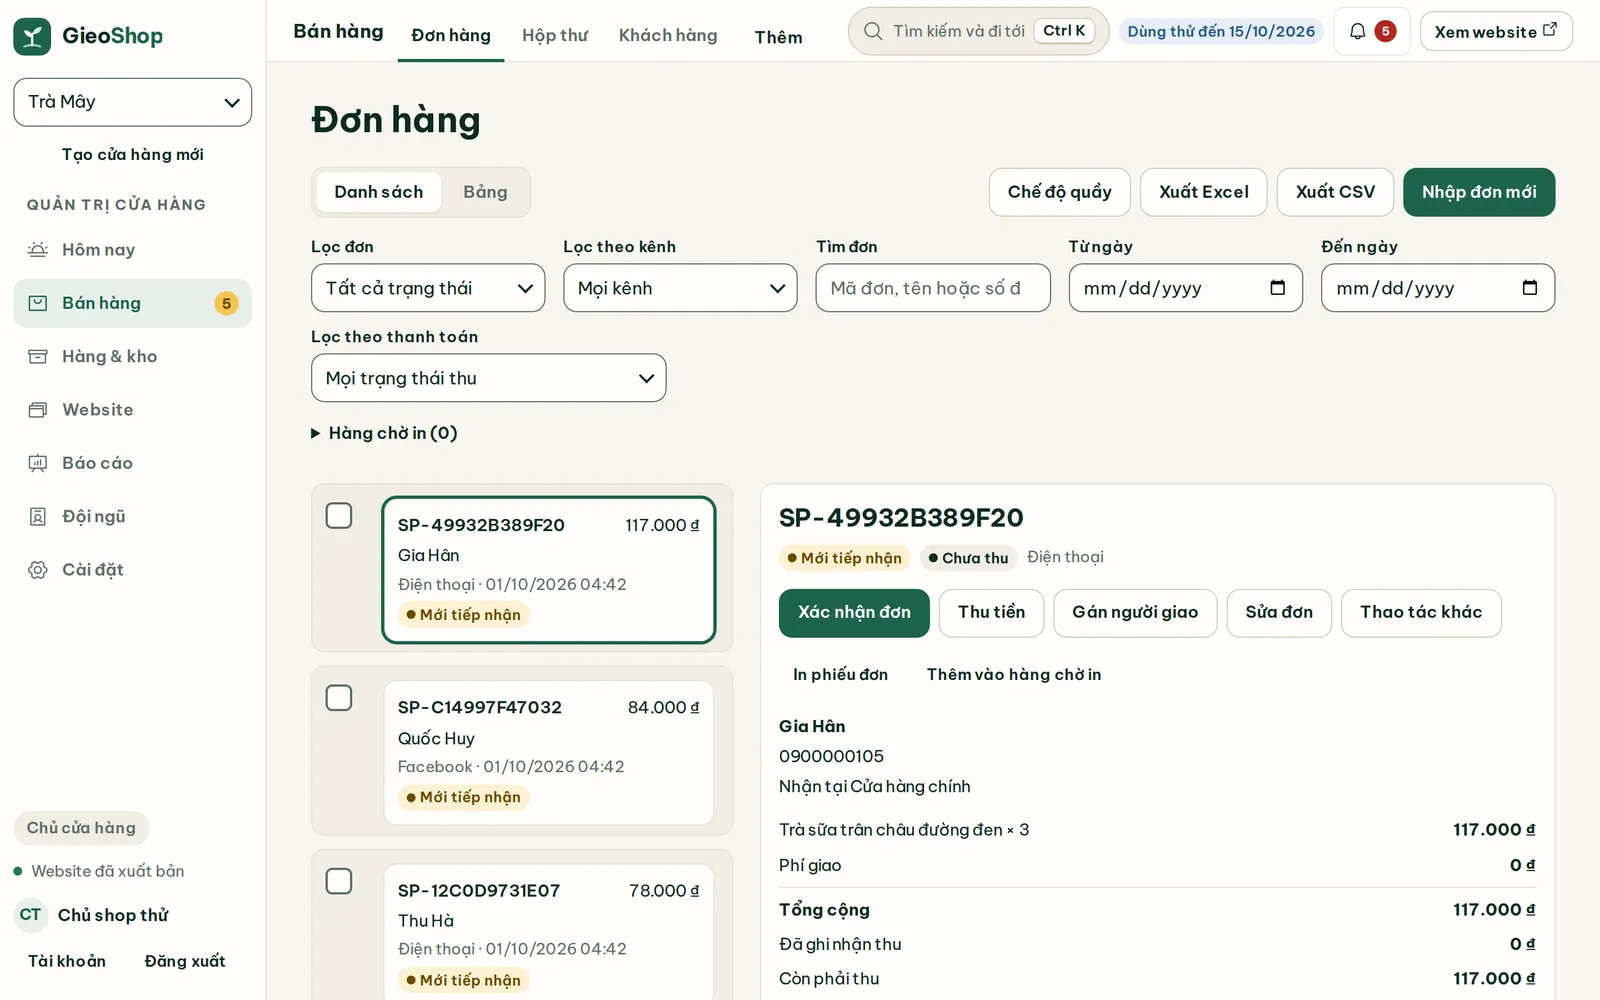
Task: Click the CT avatar icon
Action: click(31, 915)
